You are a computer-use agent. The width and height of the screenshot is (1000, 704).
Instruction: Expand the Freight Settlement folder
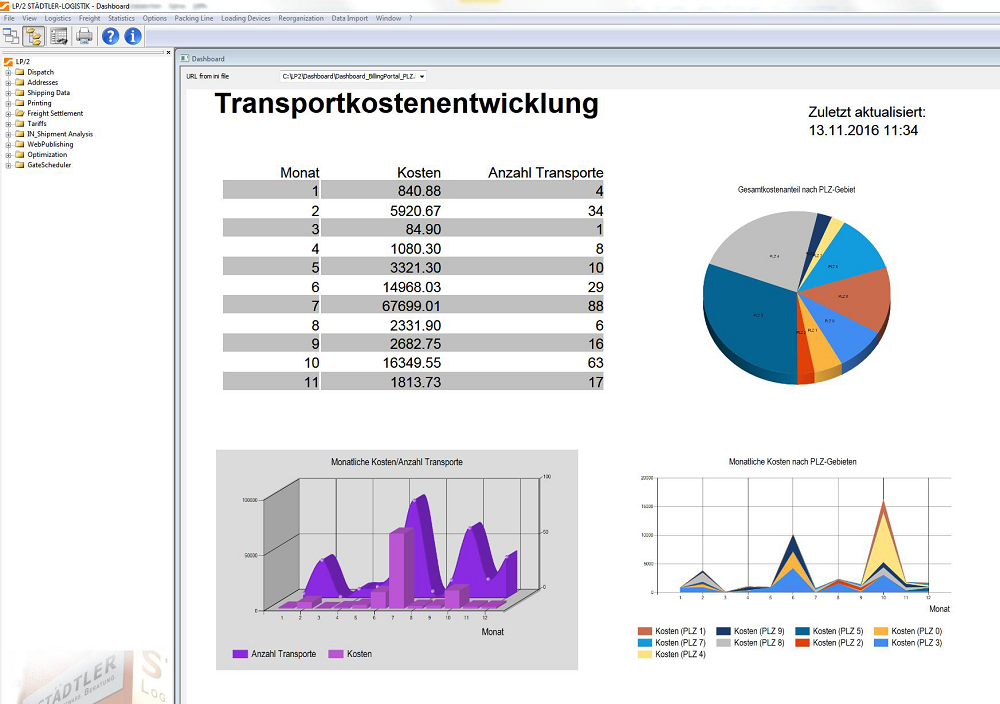[x=8, y=114]
